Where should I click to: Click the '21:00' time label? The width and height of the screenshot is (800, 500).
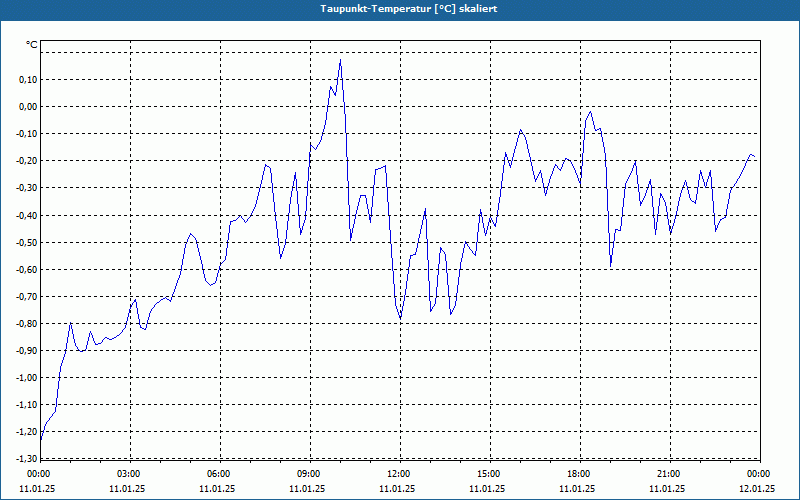[667, 474]
